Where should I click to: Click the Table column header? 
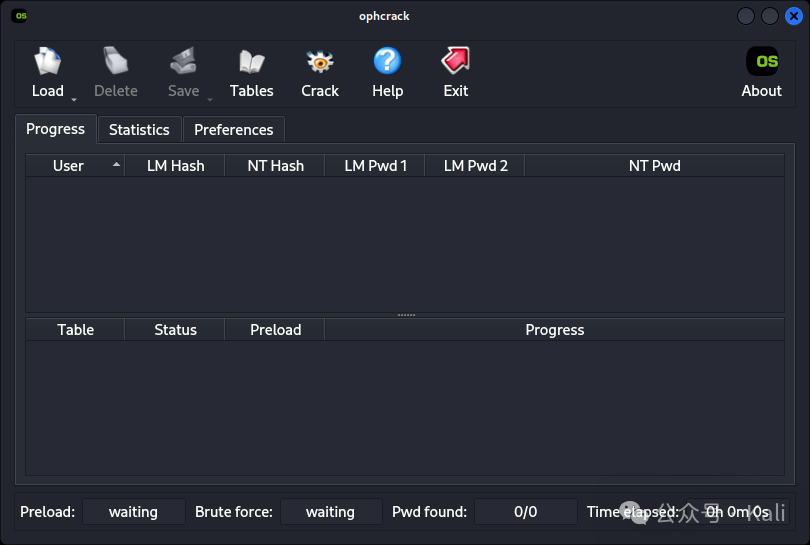[75, 330]
